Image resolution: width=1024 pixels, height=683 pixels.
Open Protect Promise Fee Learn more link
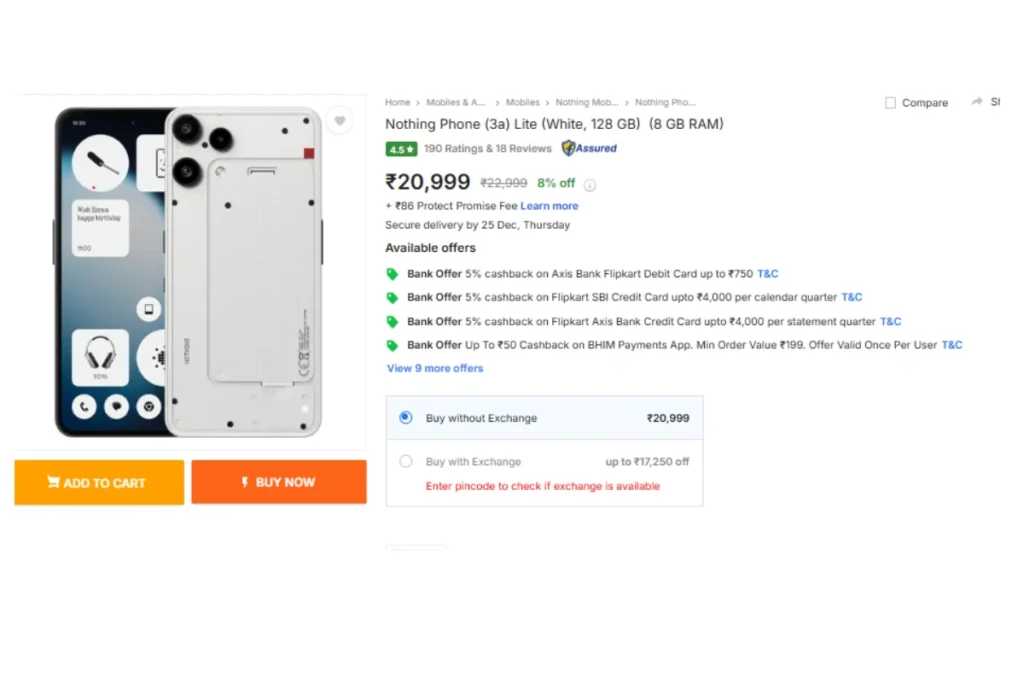pyautogui.click(x=549, y=206)
